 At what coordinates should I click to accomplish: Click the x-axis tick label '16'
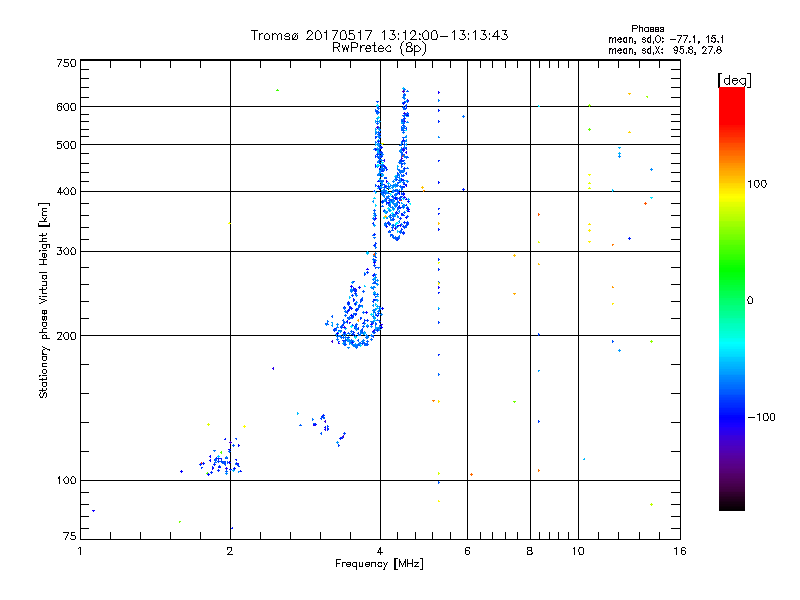click(680, 551)
